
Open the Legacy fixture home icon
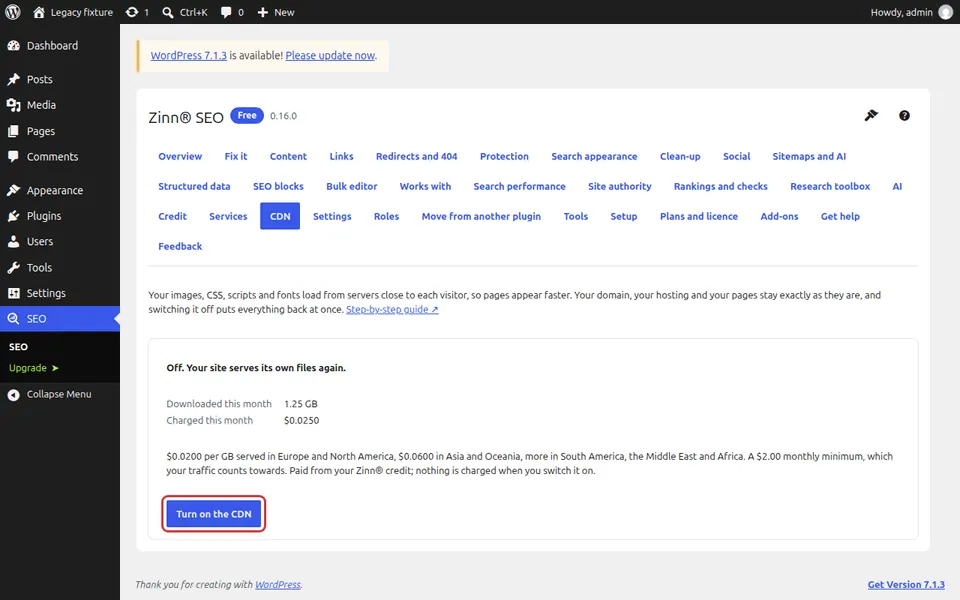(39, 12)
